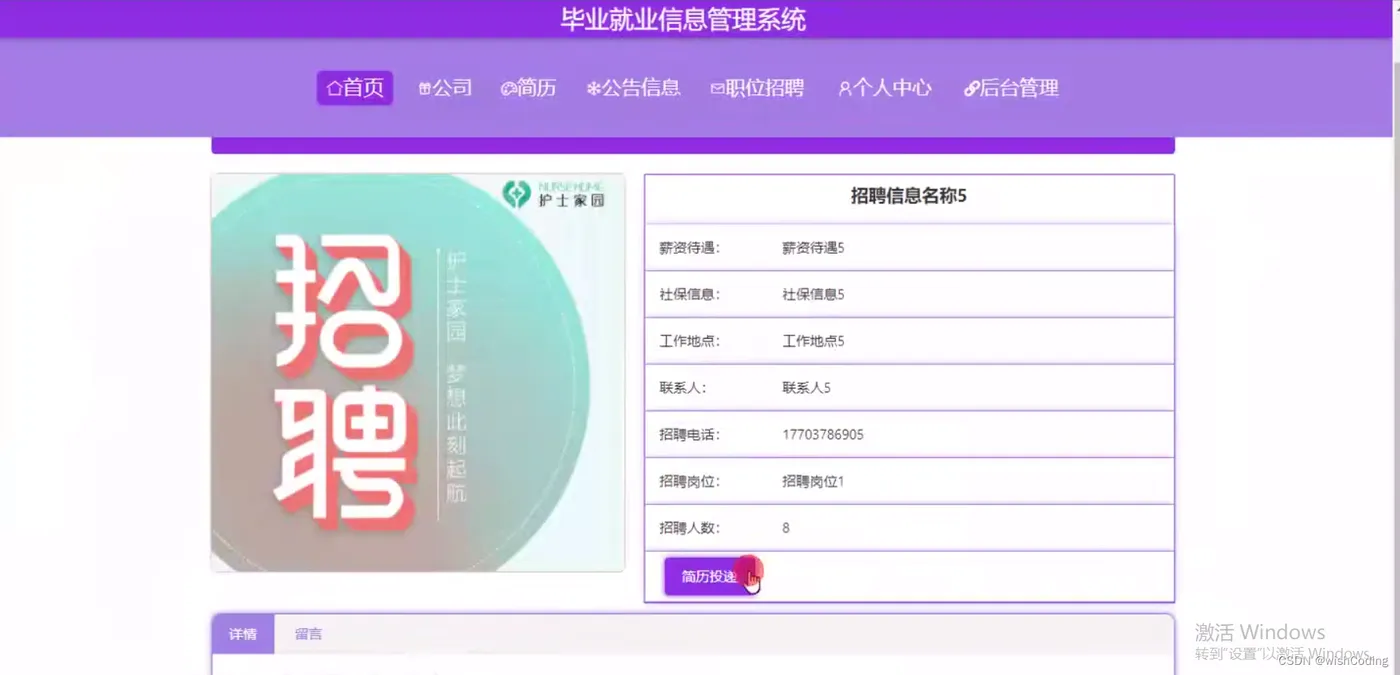1400x675 pixels.
Task: Click the 工作地点5 value
Action: pos(813,341)
